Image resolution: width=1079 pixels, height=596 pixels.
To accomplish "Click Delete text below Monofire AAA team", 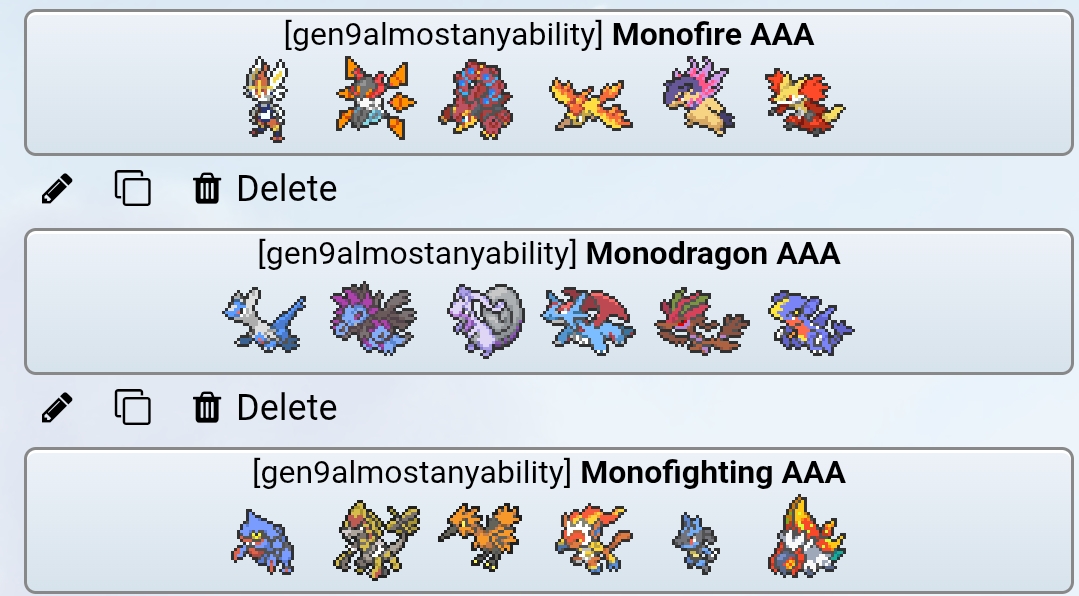I will click(x=287, y=189).
